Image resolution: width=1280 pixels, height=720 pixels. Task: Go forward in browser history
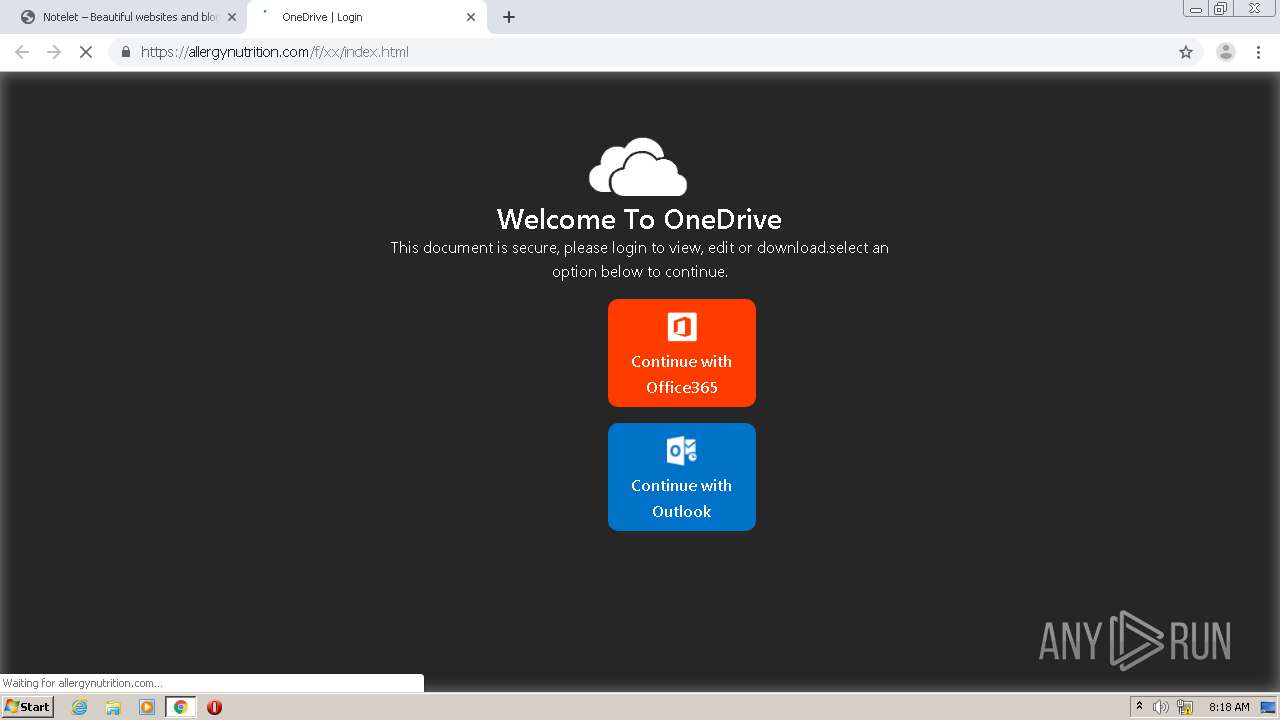tap(54, 52)
